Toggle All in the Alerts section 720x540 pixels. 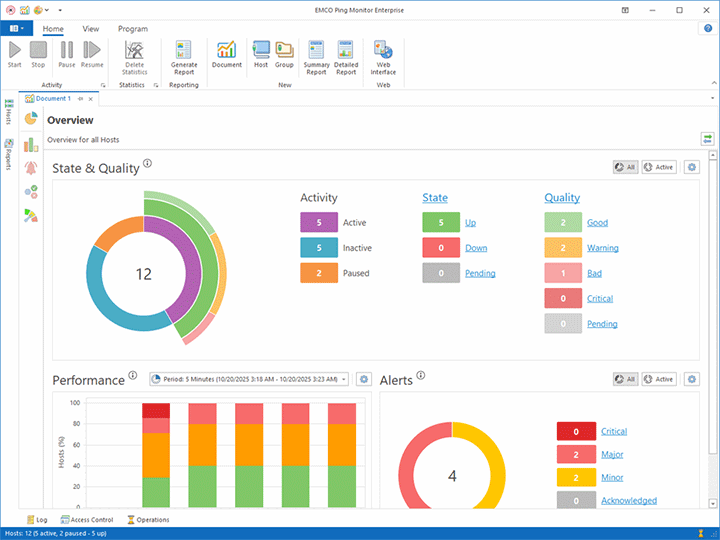[x=625, y=379]
